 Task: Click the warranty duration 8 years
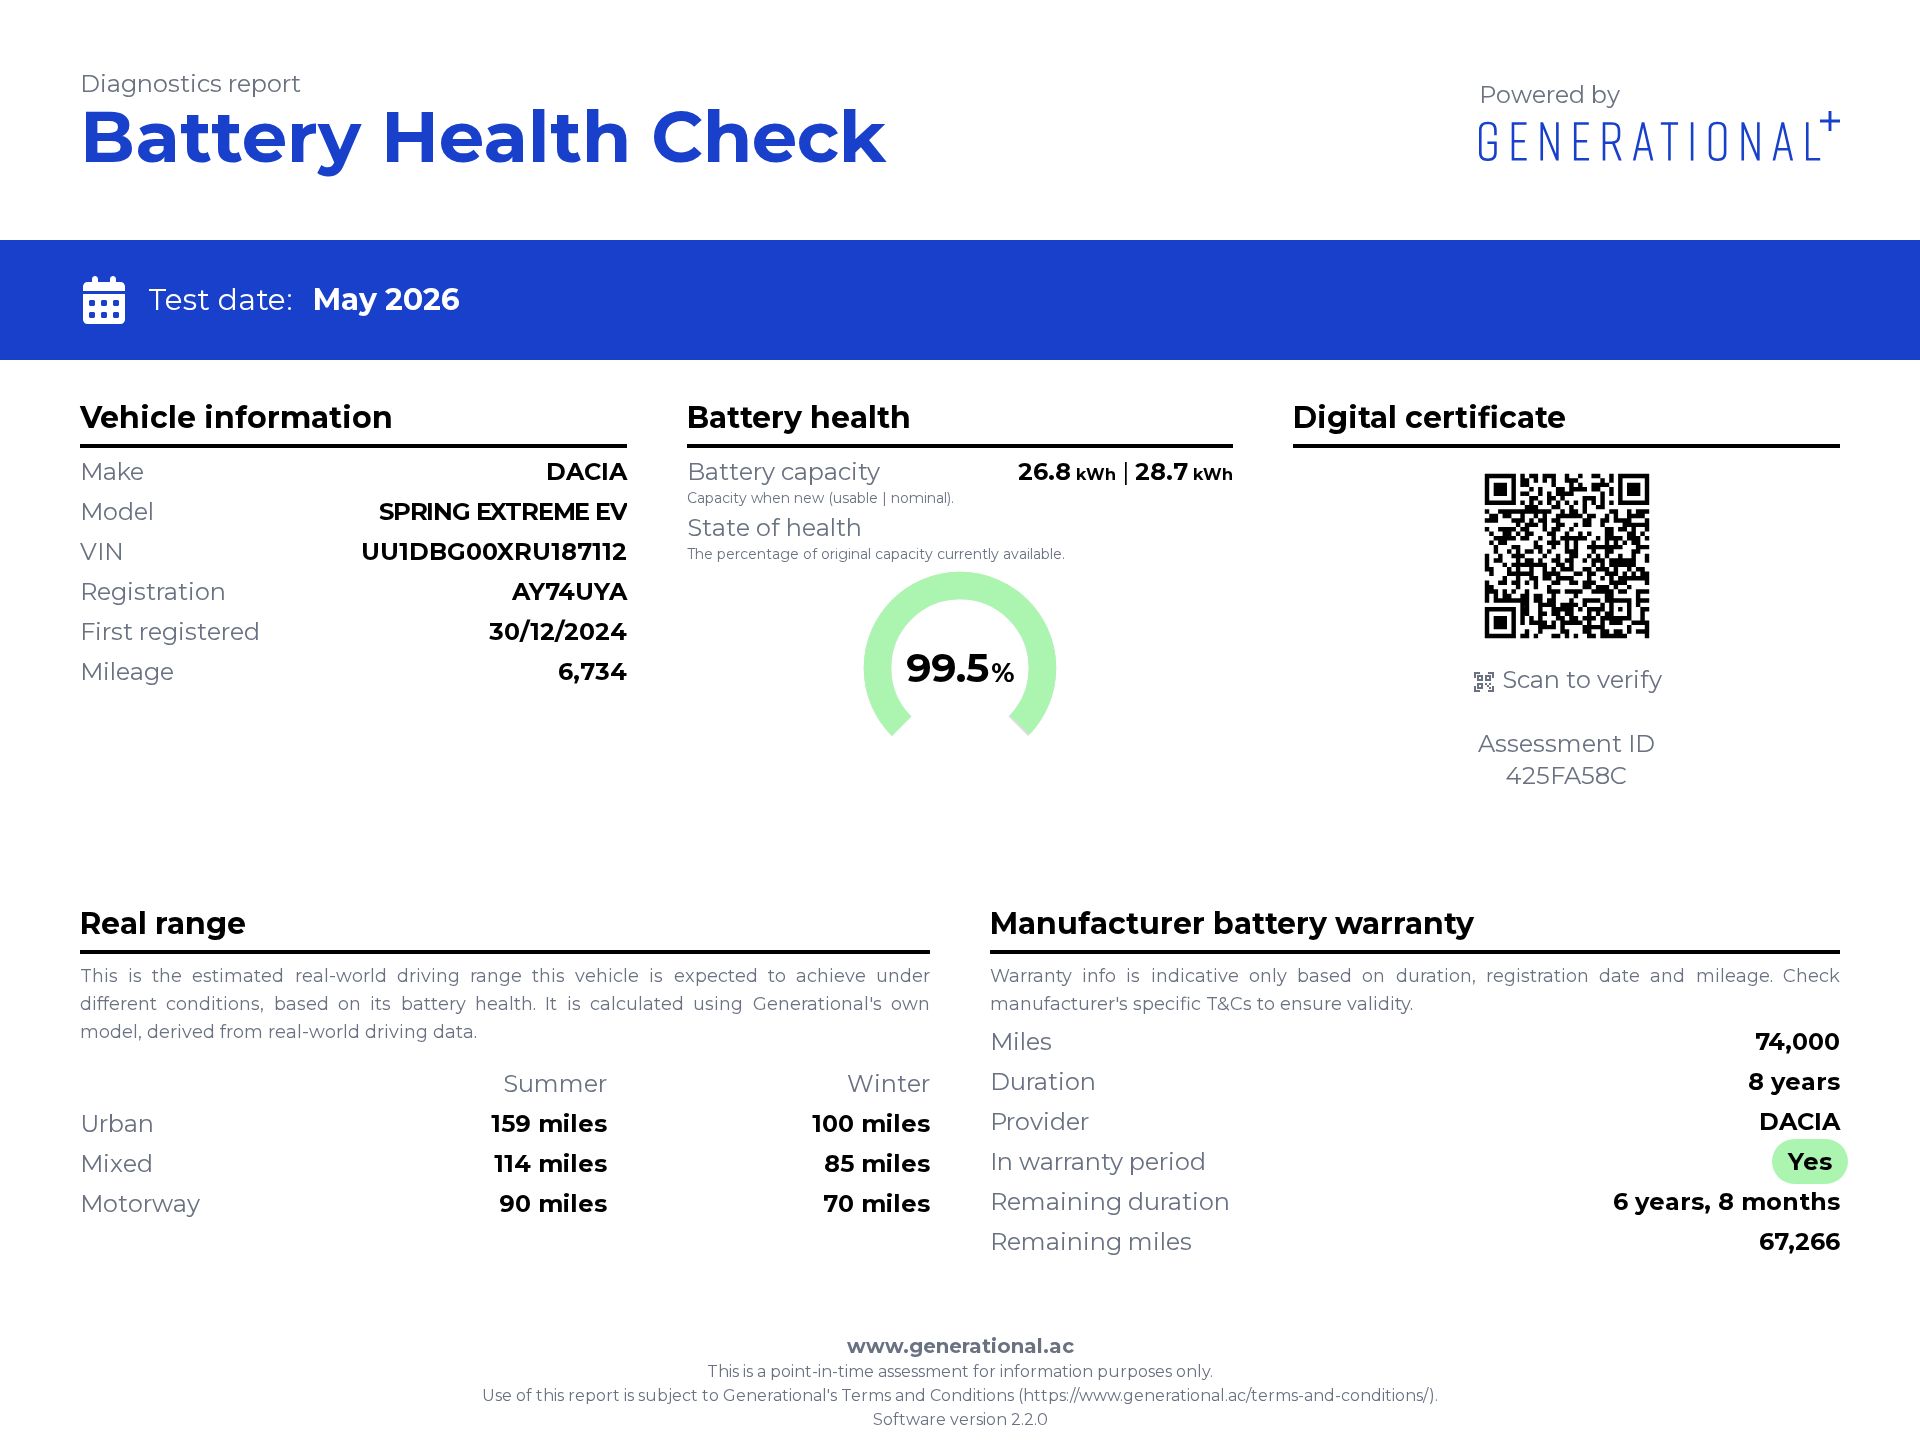tap(1794, 1082)
